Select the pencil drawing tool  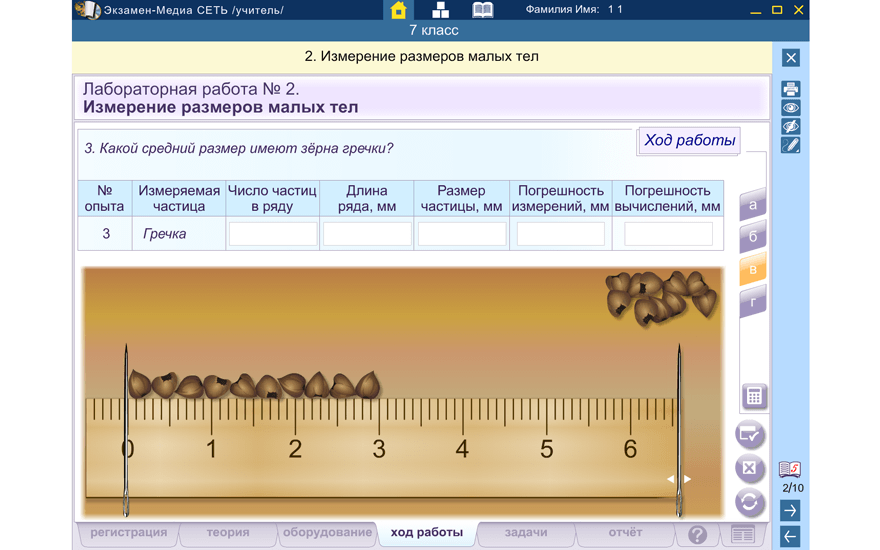click(790, 145)
